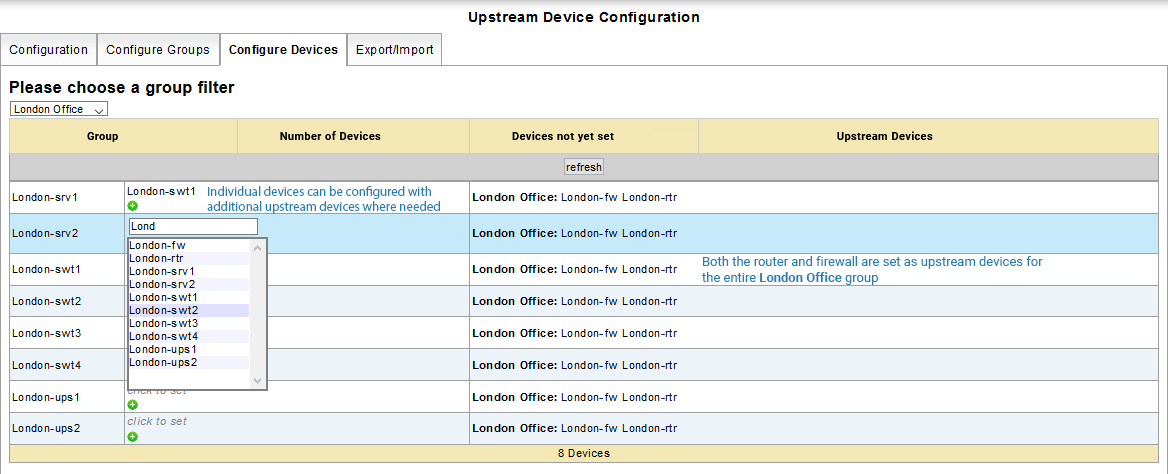Open the Configure Groups tab

158,50
